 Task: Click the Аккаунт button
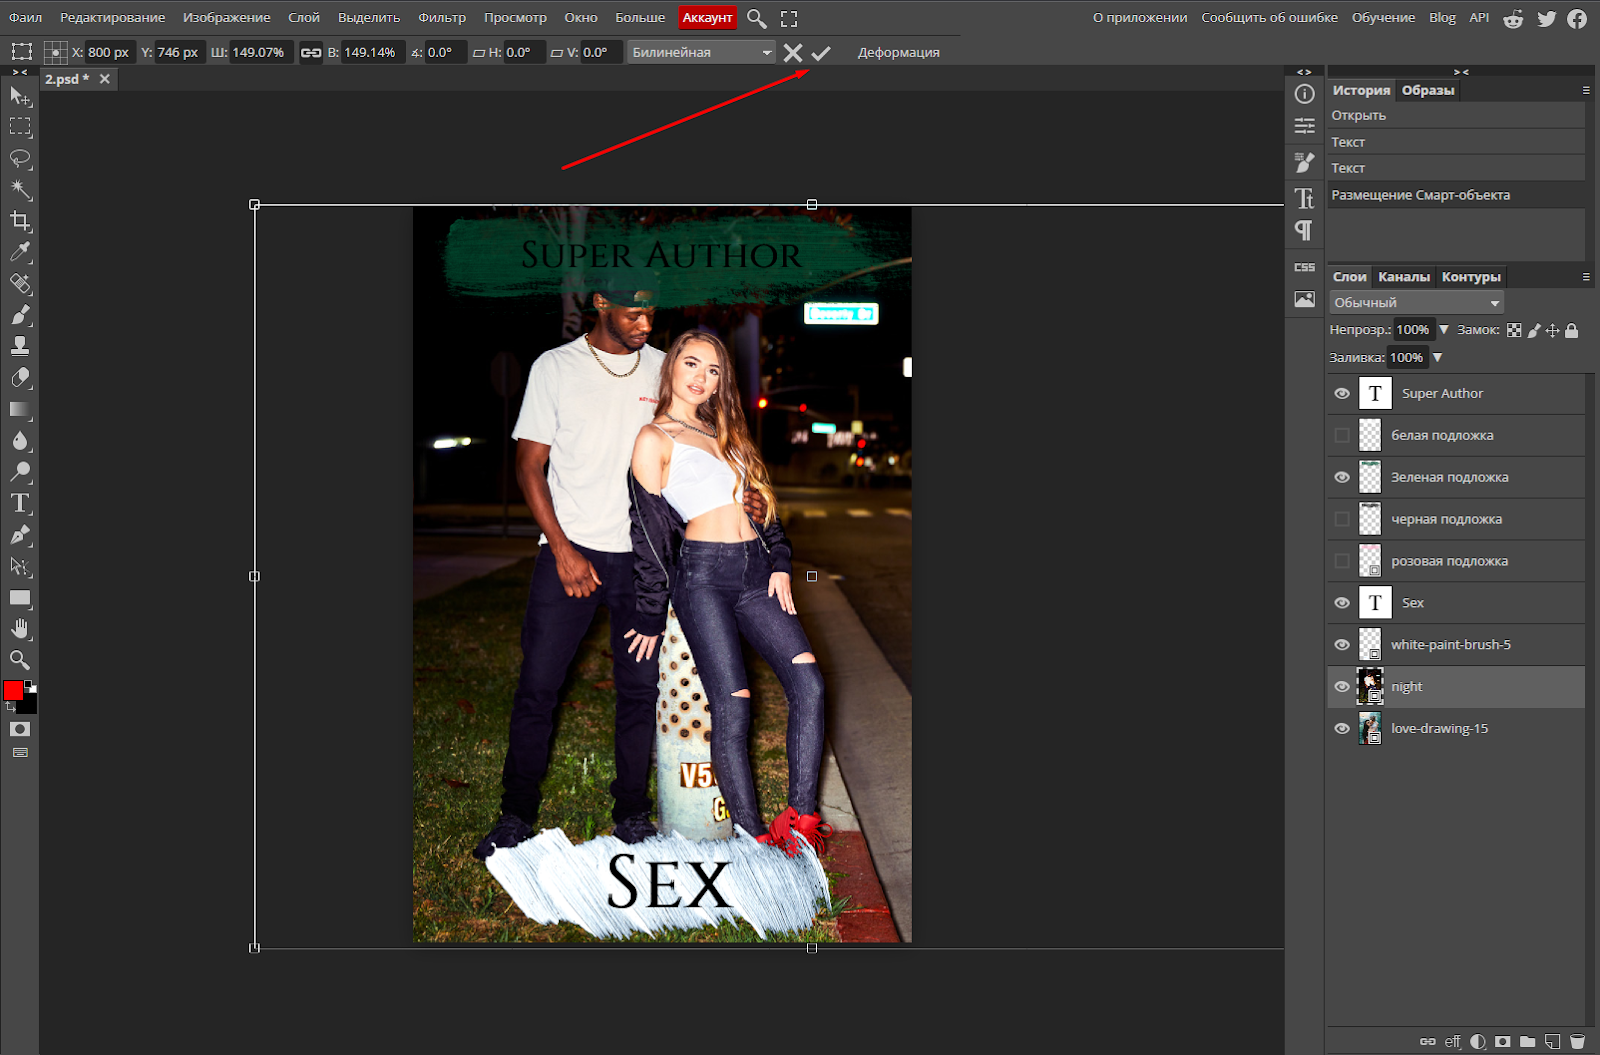pos(707,18)
